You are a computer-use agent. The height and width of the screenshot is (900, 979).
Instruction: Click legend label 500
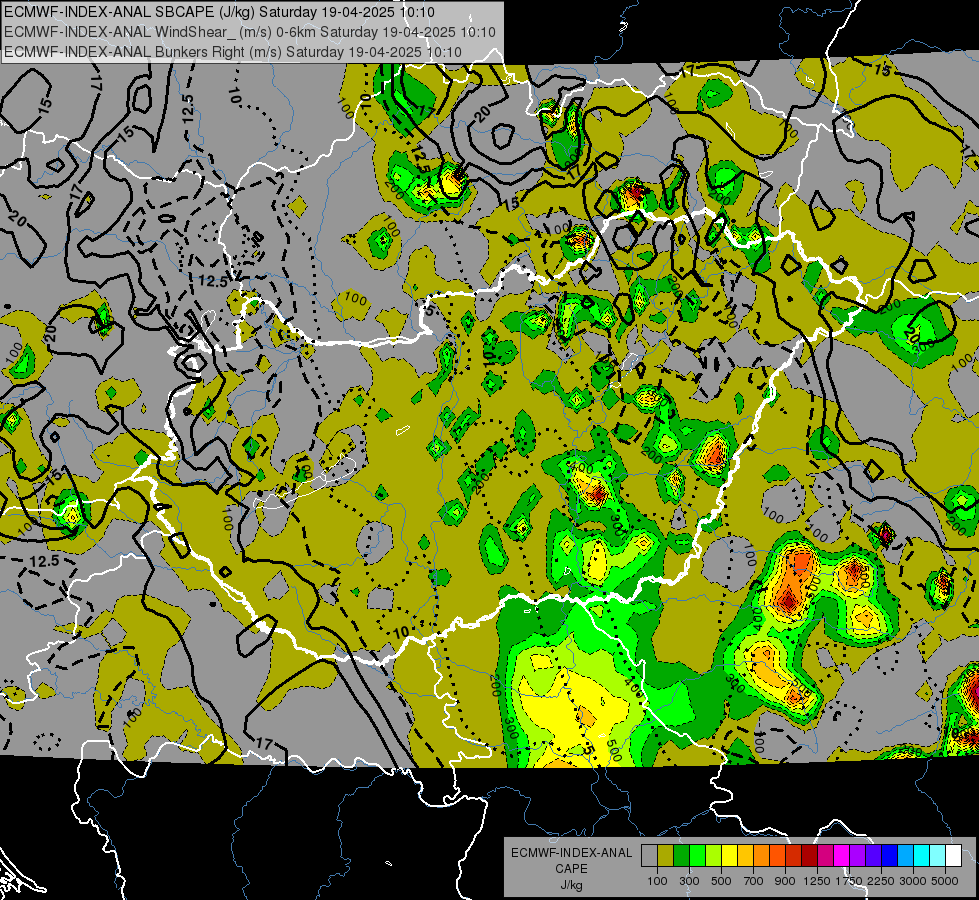721,881
